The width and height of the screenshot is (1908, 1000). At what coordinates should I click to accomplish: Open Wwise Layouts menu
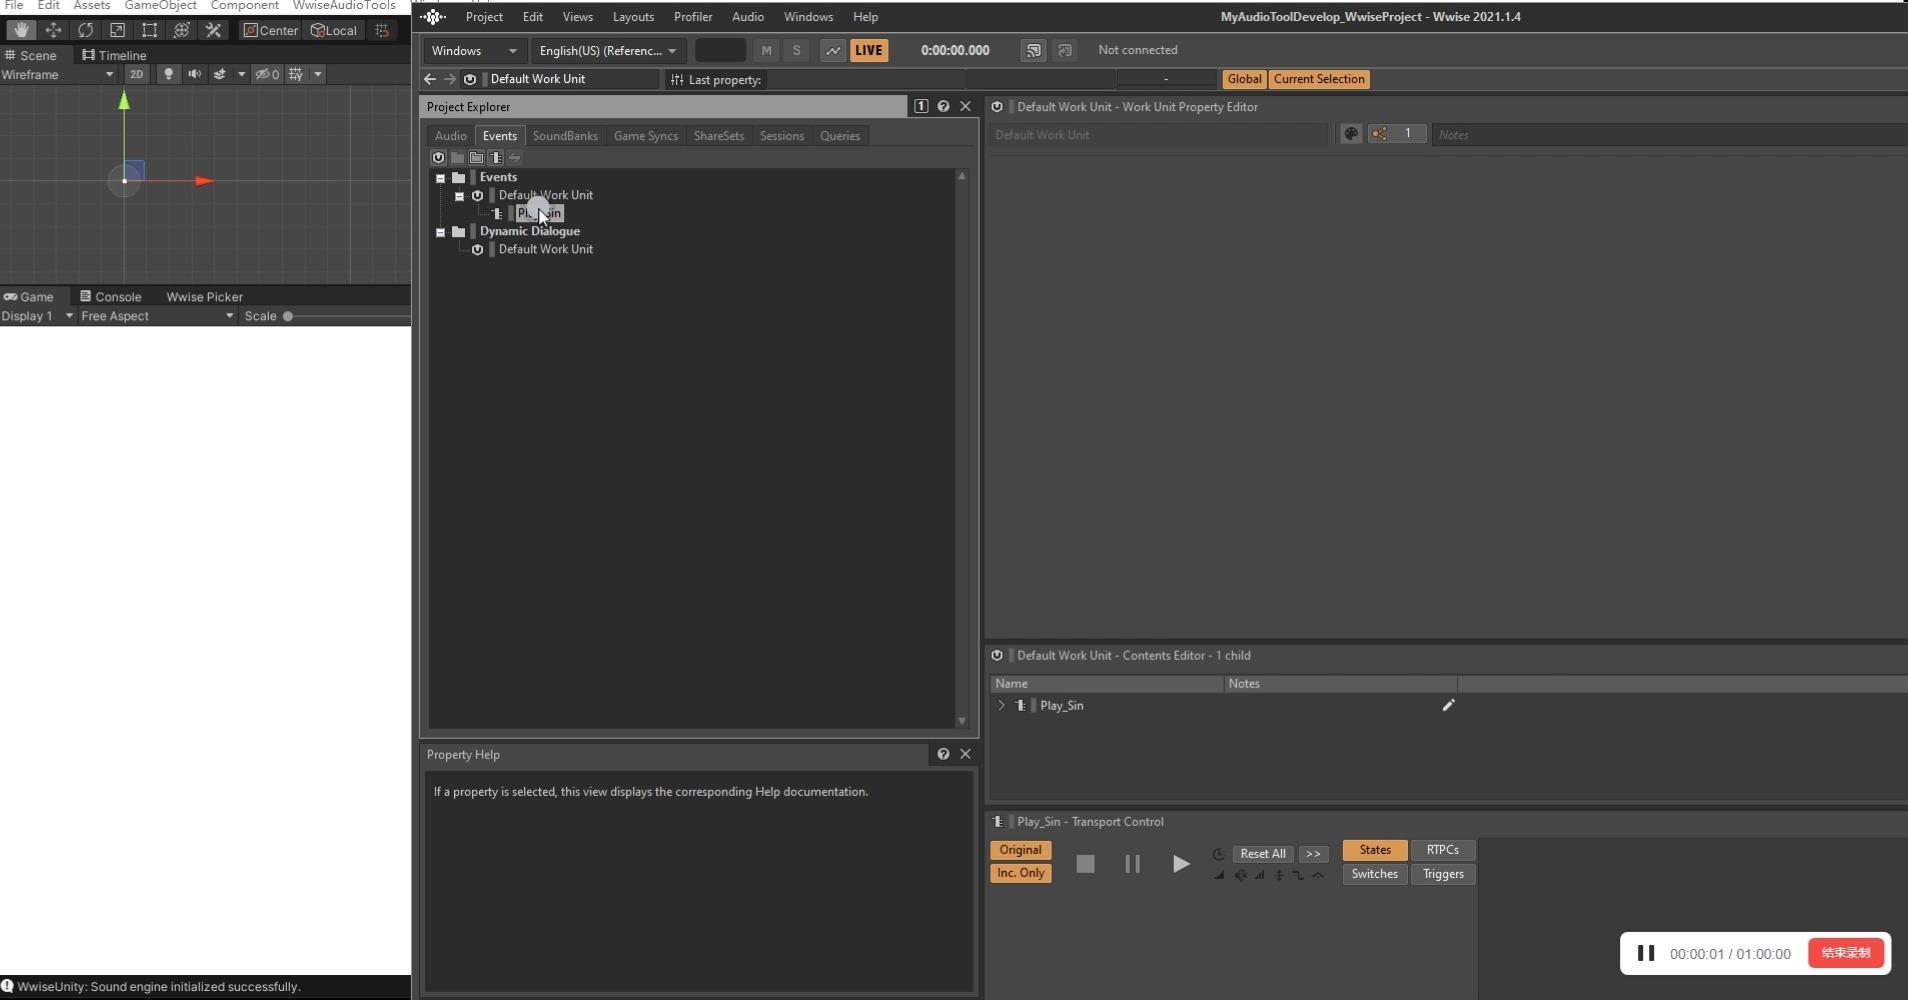[633, 17]
